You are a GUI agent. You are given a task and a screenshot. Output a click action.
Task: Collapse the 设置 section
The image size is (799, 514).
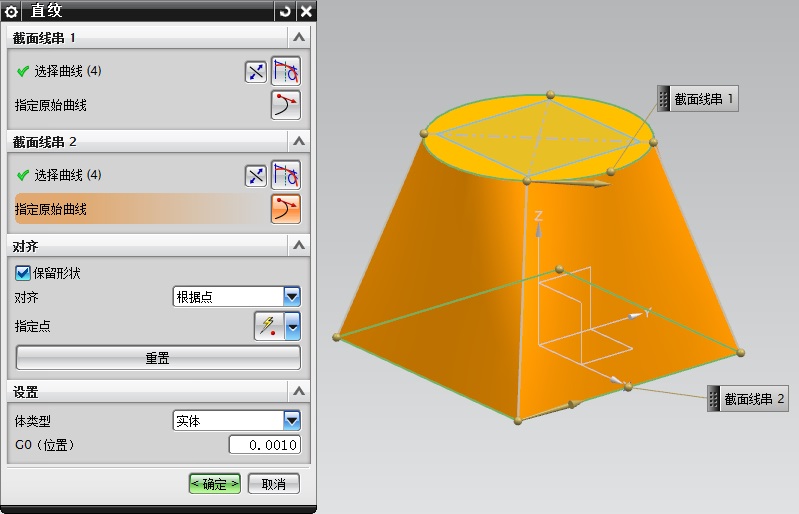click(x=299, y=391)
